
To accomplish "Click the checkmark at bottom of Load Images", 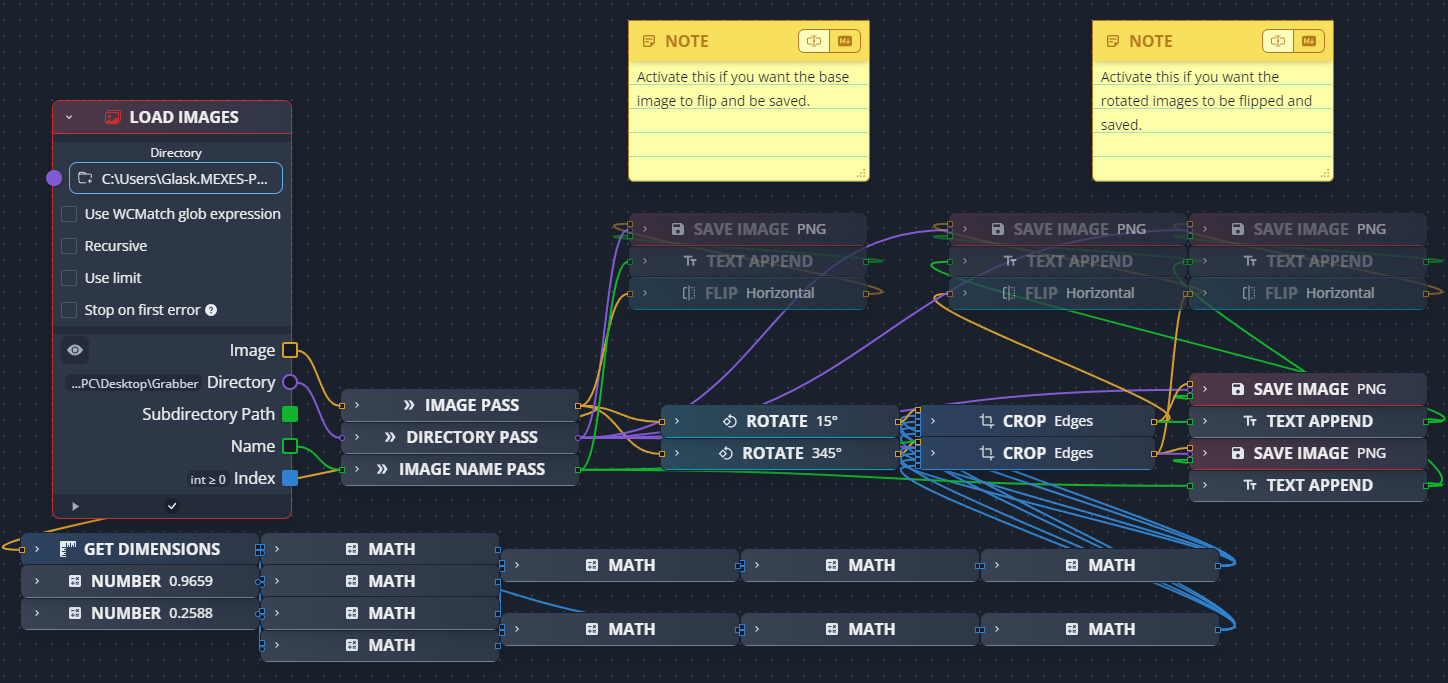I will 172,505.
